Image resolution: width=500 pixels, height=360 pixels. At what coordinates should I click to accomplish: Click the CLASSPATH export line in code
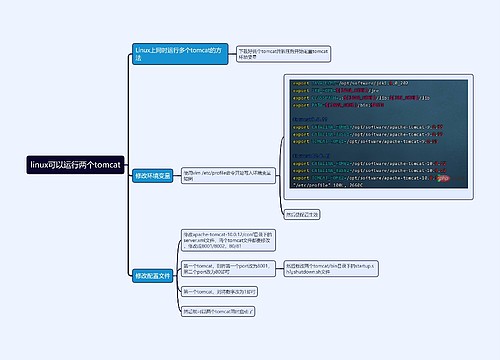coord(361,98)
